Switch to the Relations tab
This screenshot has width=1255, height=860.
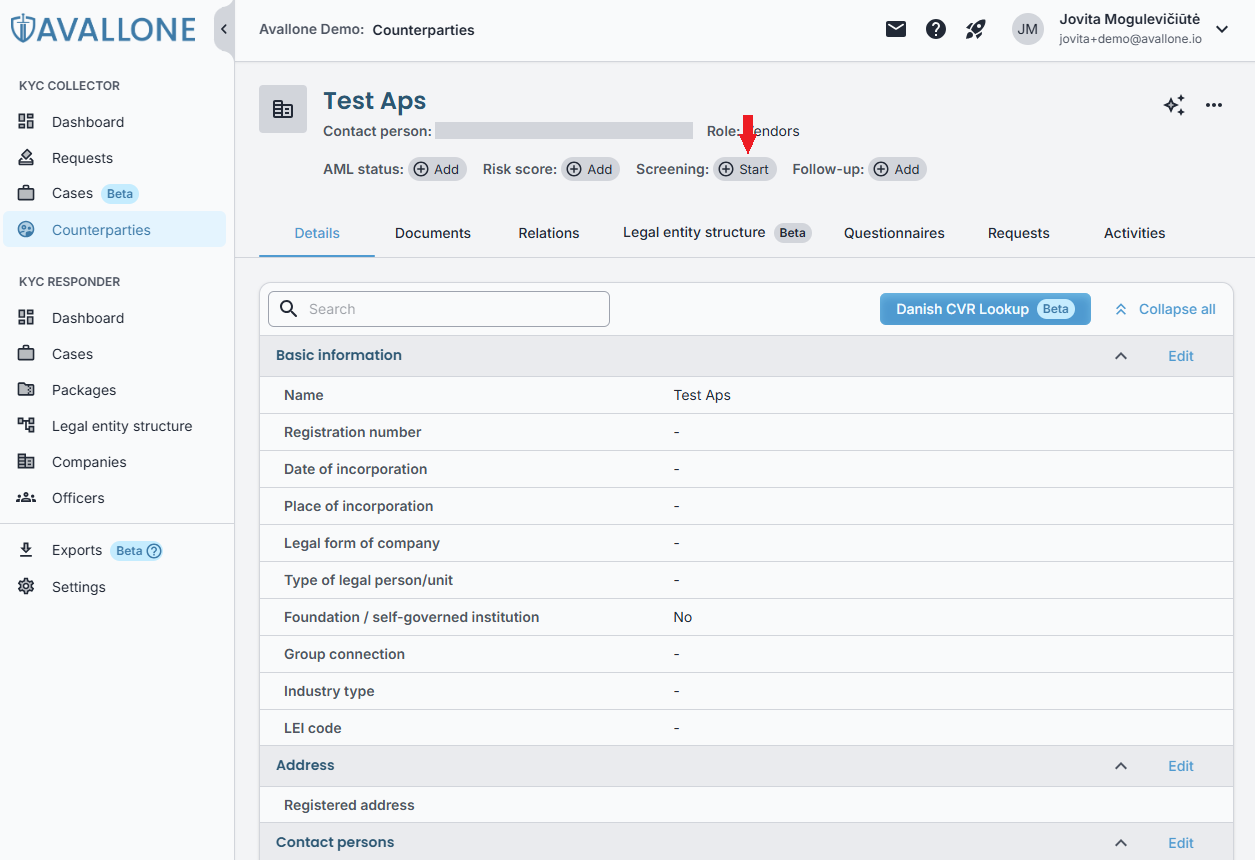[x=549, y=233]
